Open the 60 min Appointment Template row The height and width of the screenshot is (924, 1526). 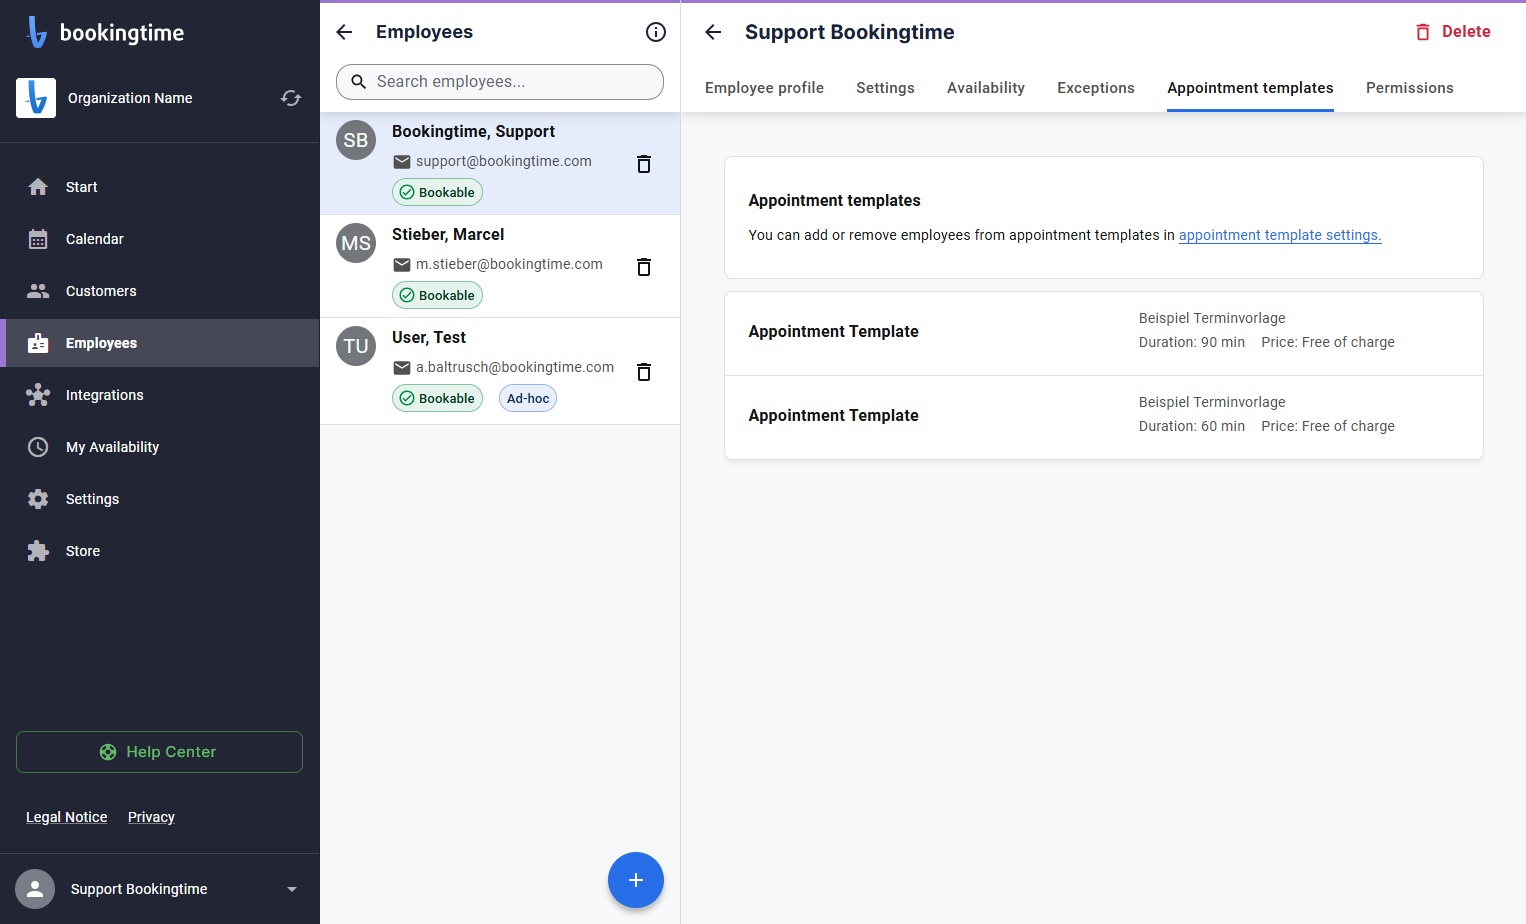[x=1104, y=418]
